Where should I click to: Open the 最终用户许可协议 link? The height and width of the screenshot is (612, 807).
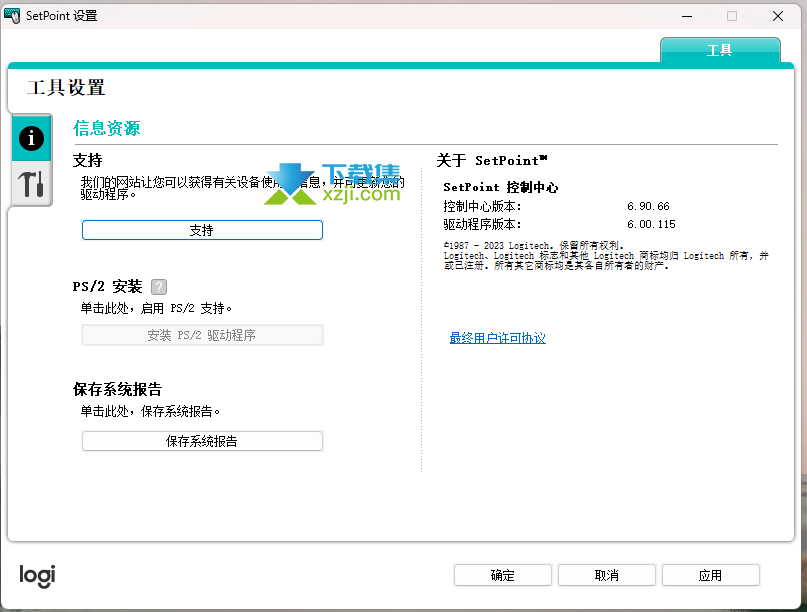pyautogui.click(x=498, y=338)
